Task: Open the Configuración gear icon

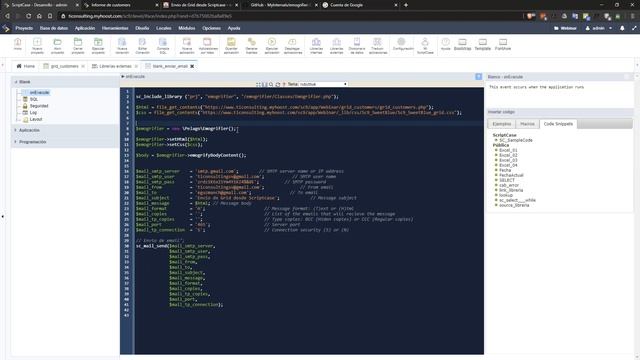Action: click(402, 44)
